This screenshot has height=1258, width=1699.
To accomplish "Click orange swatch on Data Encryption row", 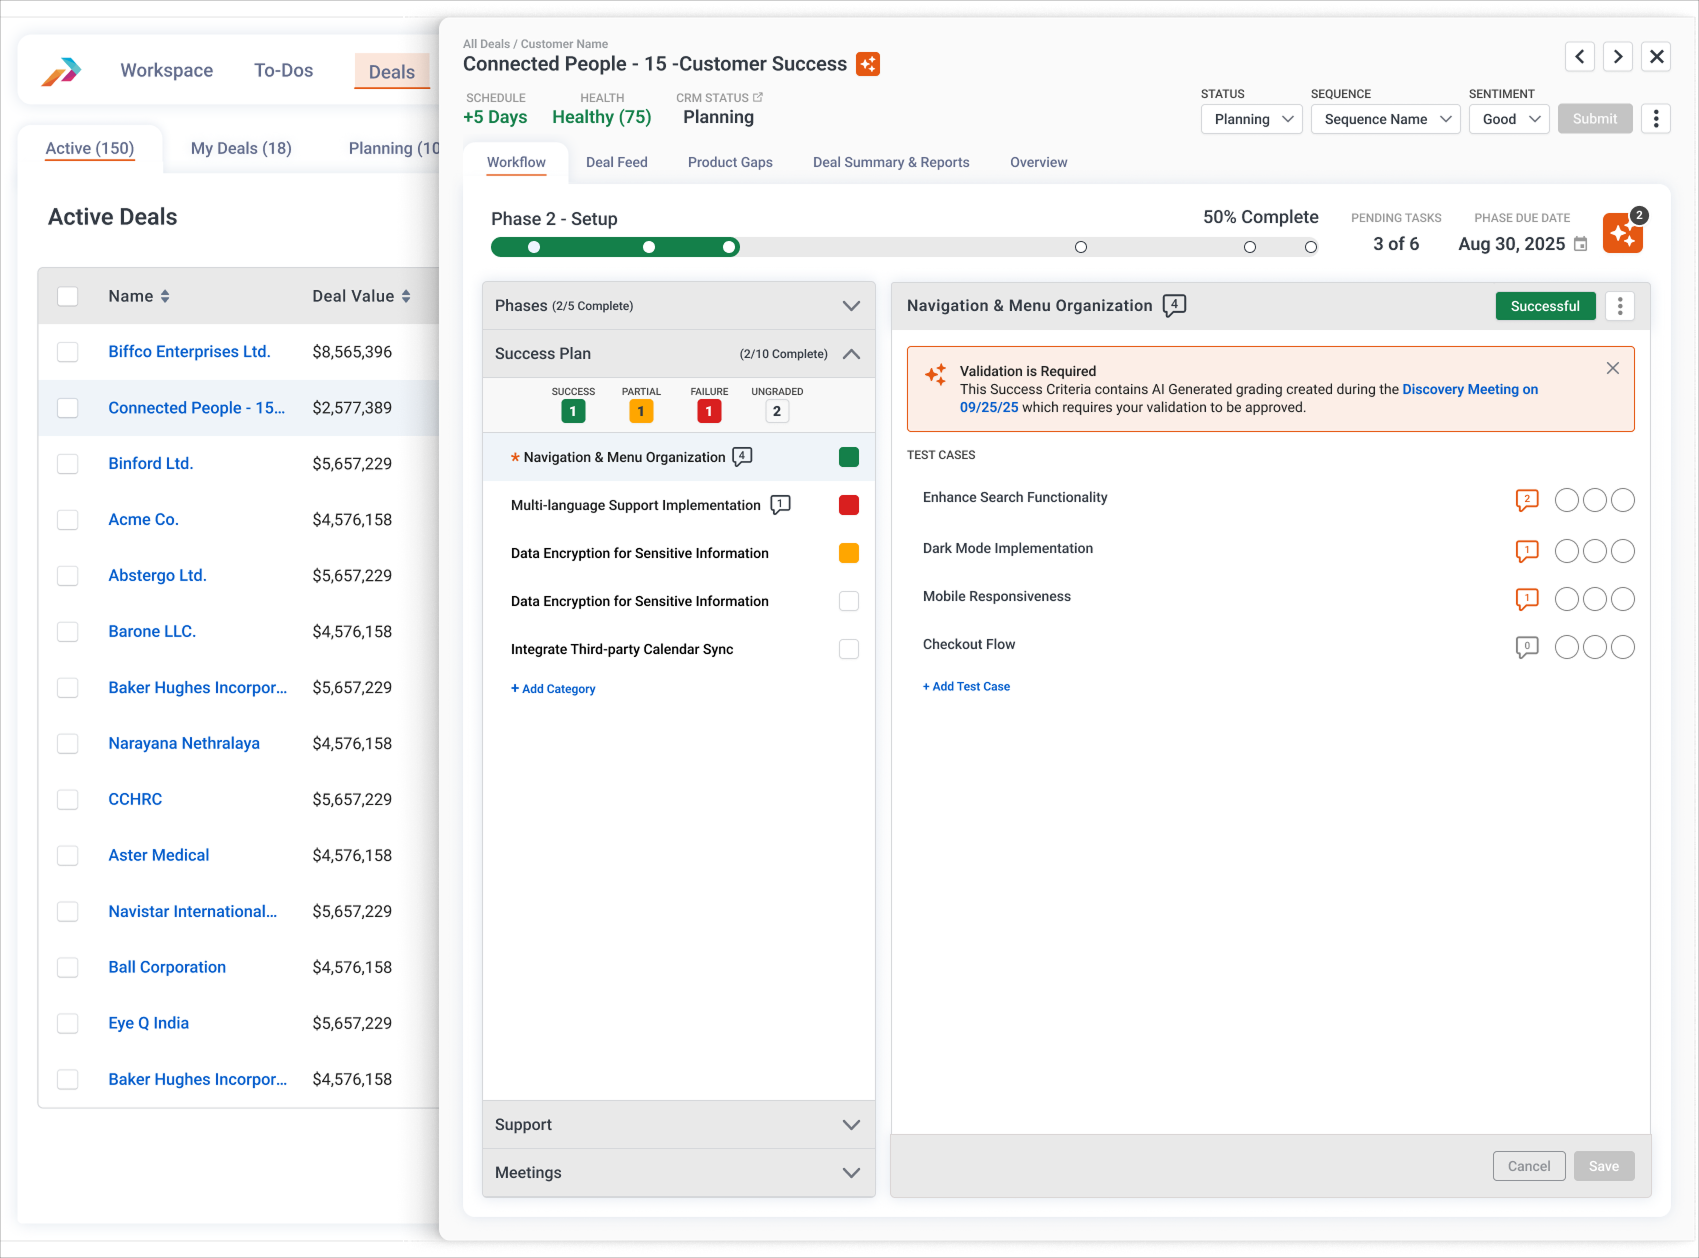I will [849, 553].
